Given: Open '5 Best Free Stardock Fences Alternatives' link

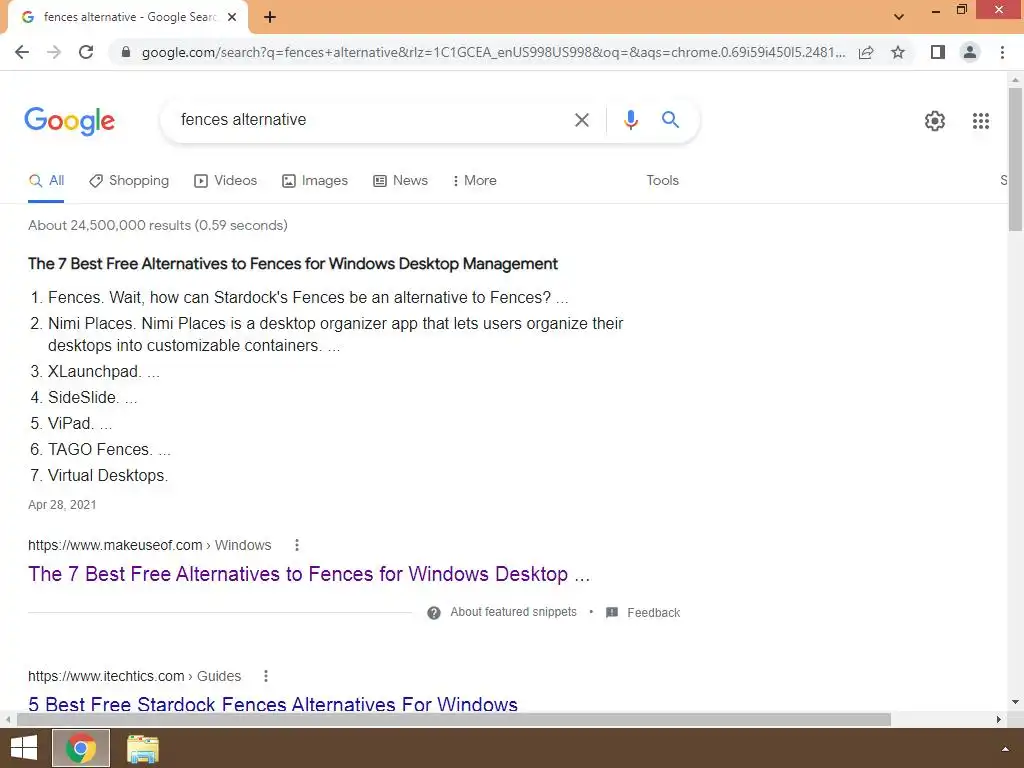Looking at the screenshot, I should (x=273, y=704).
